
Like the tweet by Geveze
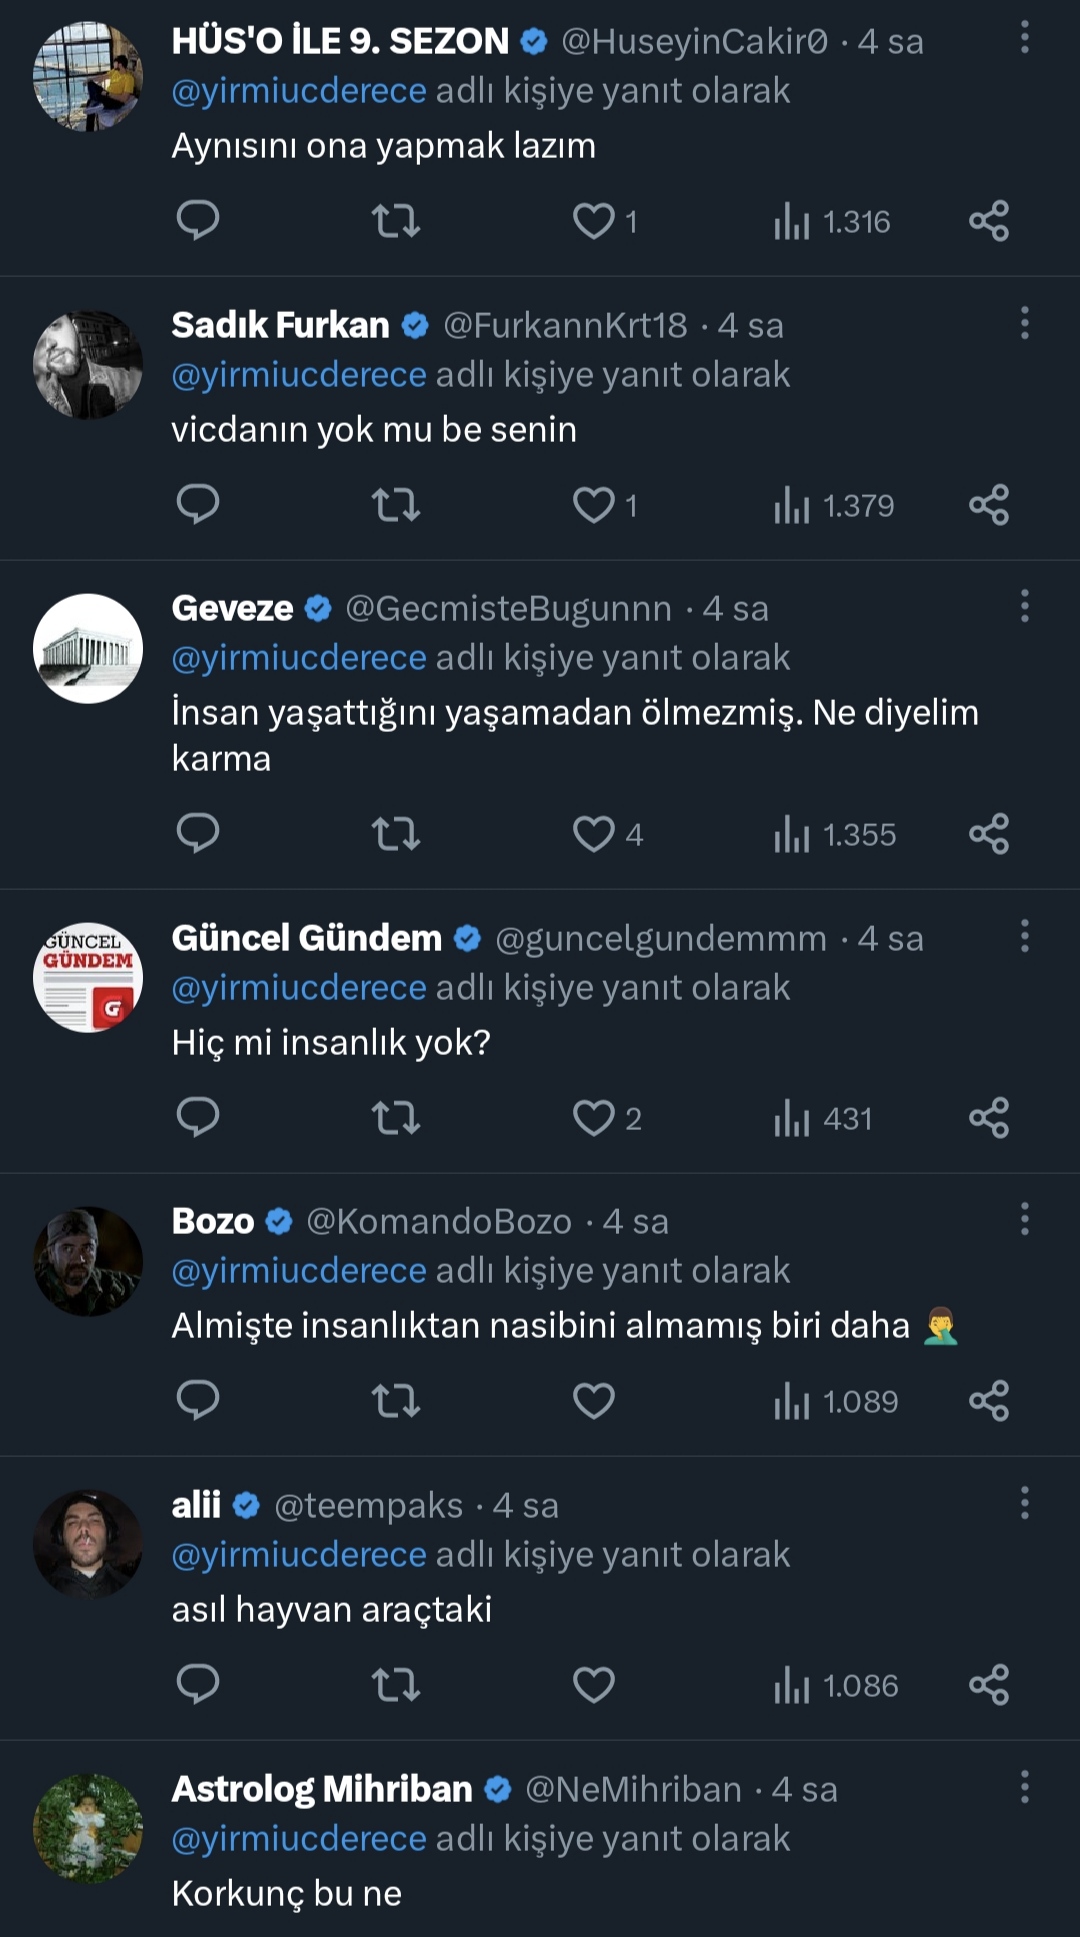pos(593,833)
